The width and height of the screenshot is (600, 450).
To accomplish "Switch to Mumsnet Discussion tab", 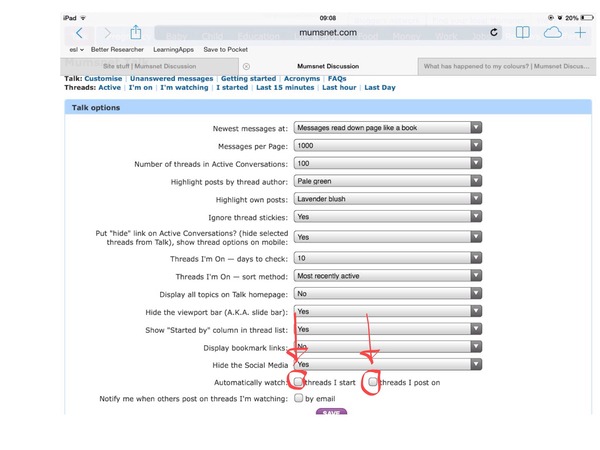I will click(x=328, y=66).
